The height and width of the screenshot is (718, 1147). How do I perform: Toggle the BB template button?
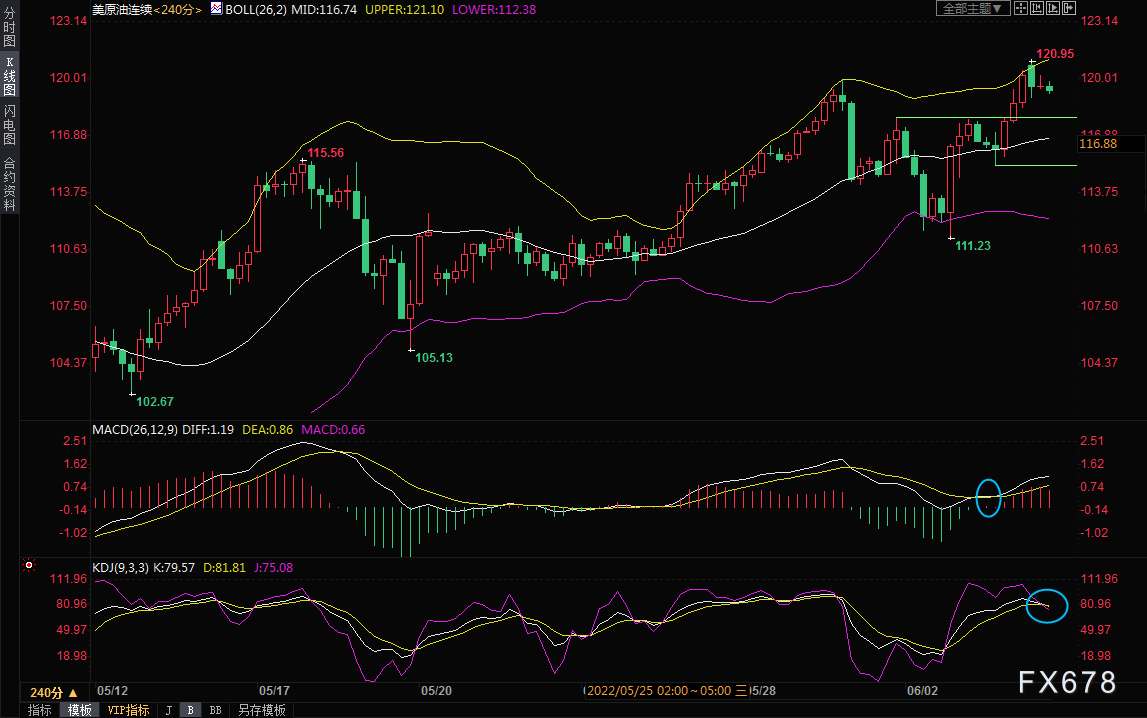[215, 710]
